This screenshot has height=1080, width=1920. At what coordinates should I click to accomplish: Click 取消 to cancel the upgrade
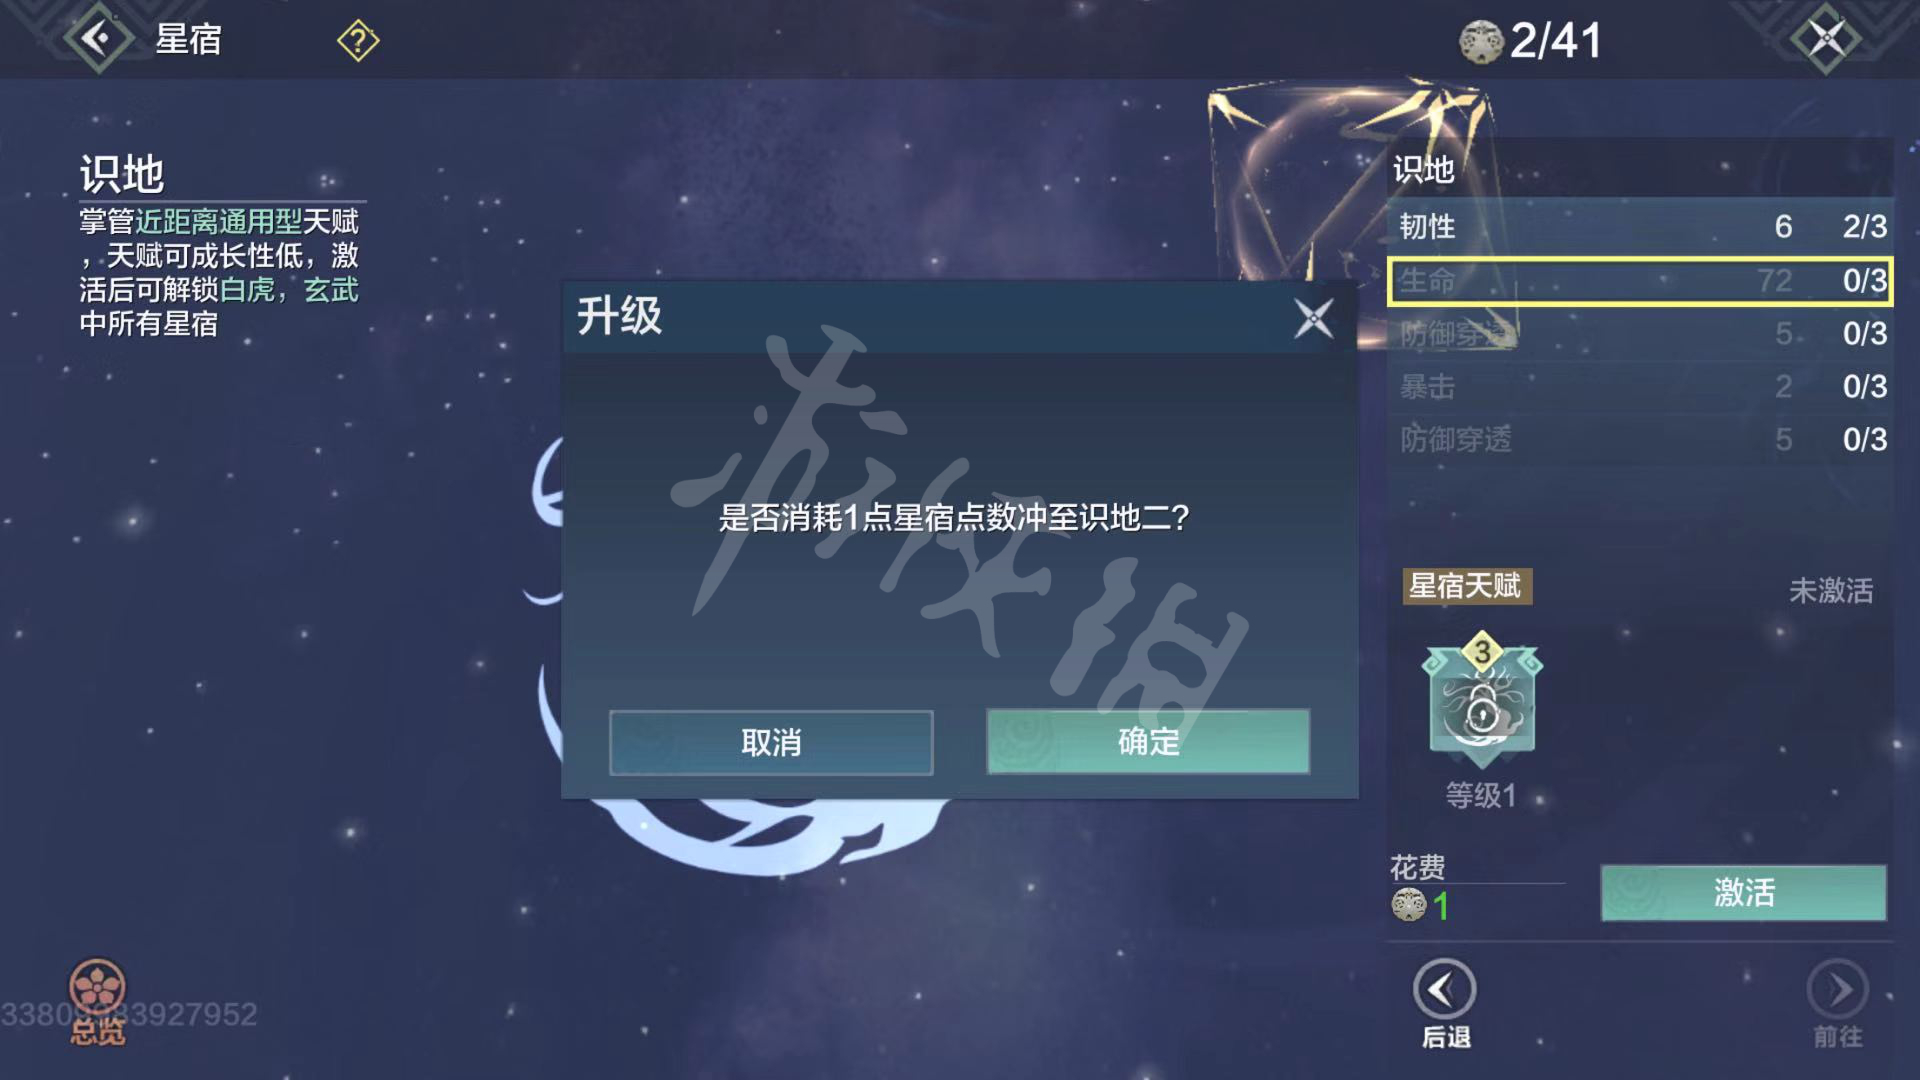(x=771, y=742)
